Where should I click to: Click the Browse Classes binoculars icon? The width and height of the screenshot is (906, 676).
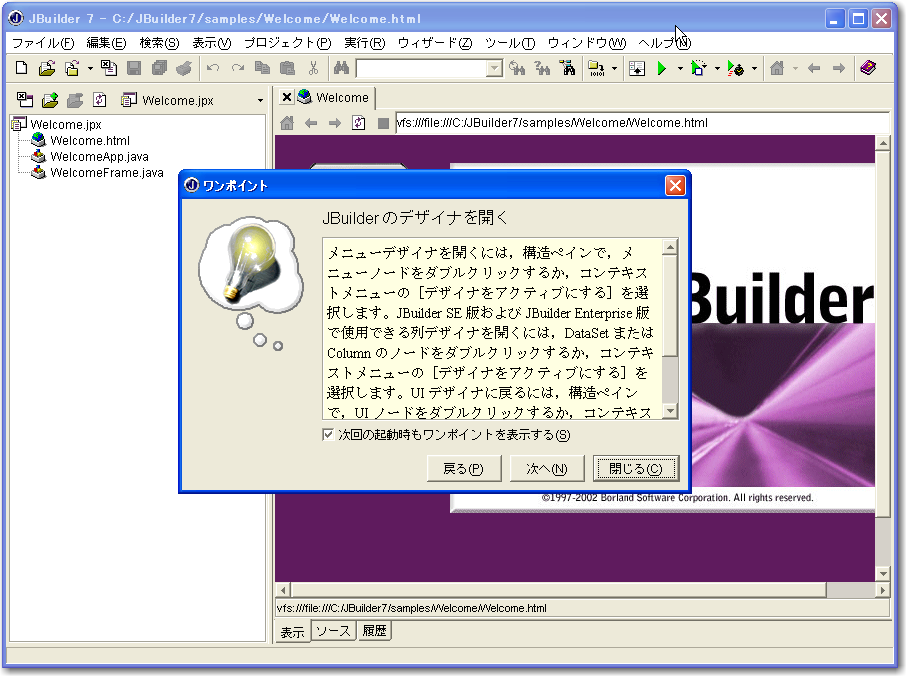pos(568,69)
